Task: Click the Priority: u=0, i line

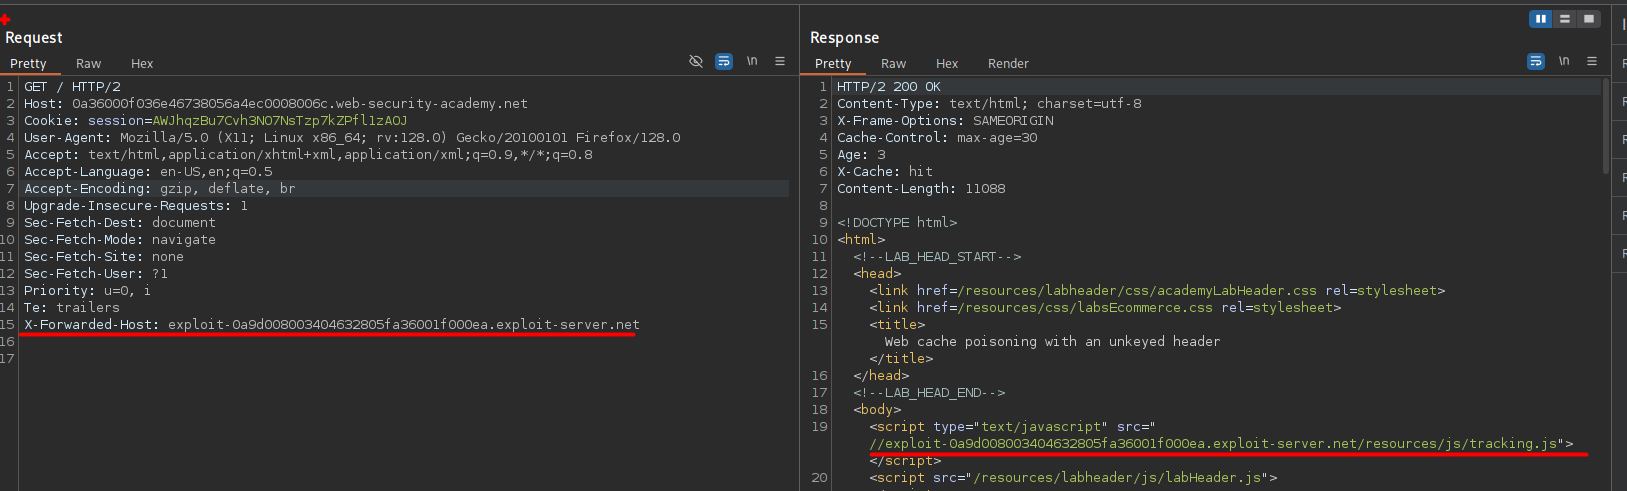Action: [88, 291]
